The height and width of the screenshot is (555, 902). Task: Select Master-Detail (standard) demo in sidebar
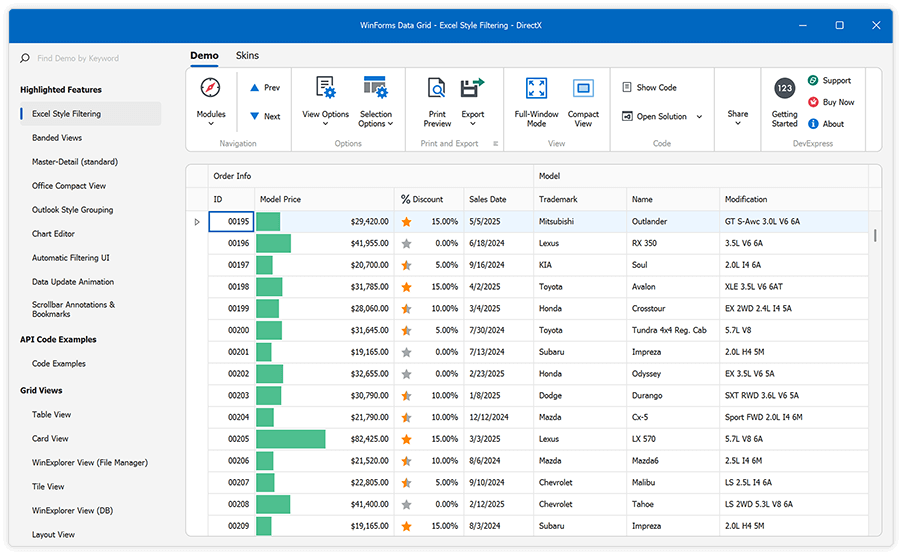click(75, 162)
